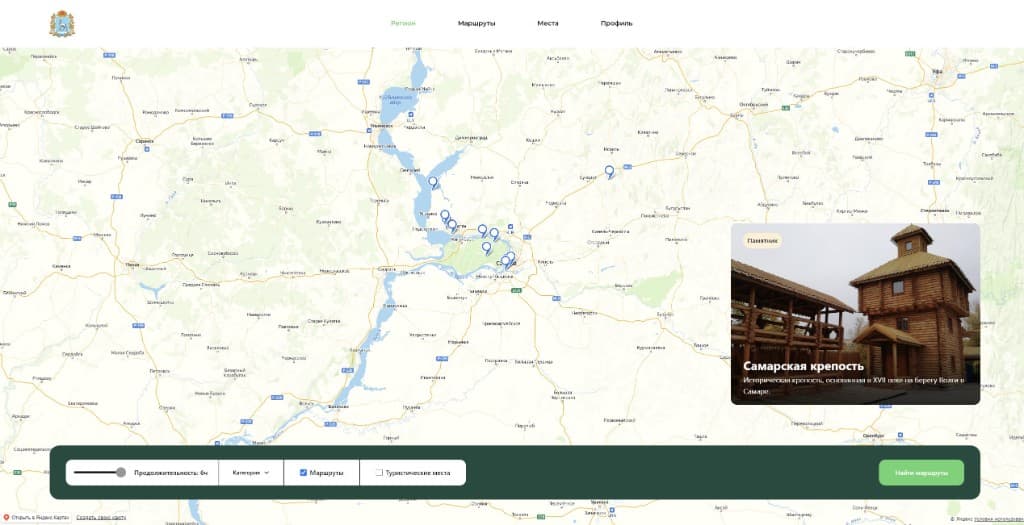
Task: Click the Самарская крепость card title
Action: [803, 366]
